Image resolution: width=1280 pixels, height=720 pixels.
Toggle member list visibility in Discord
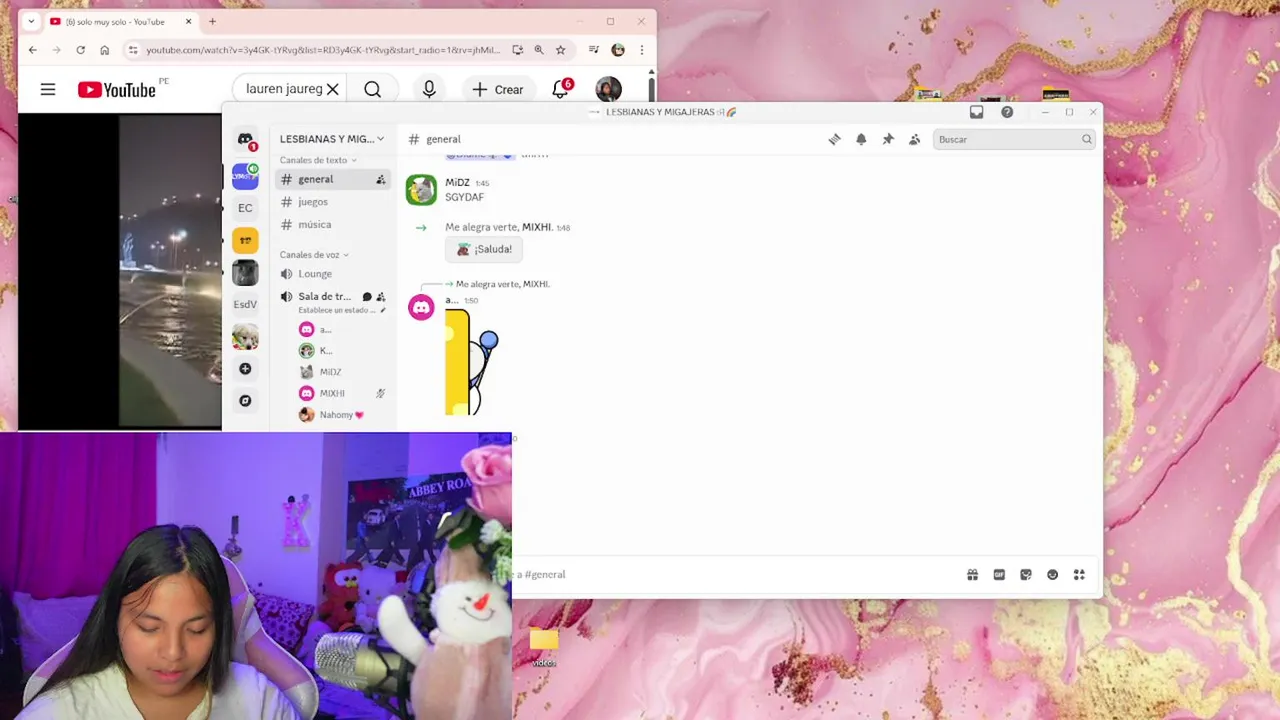914,139
